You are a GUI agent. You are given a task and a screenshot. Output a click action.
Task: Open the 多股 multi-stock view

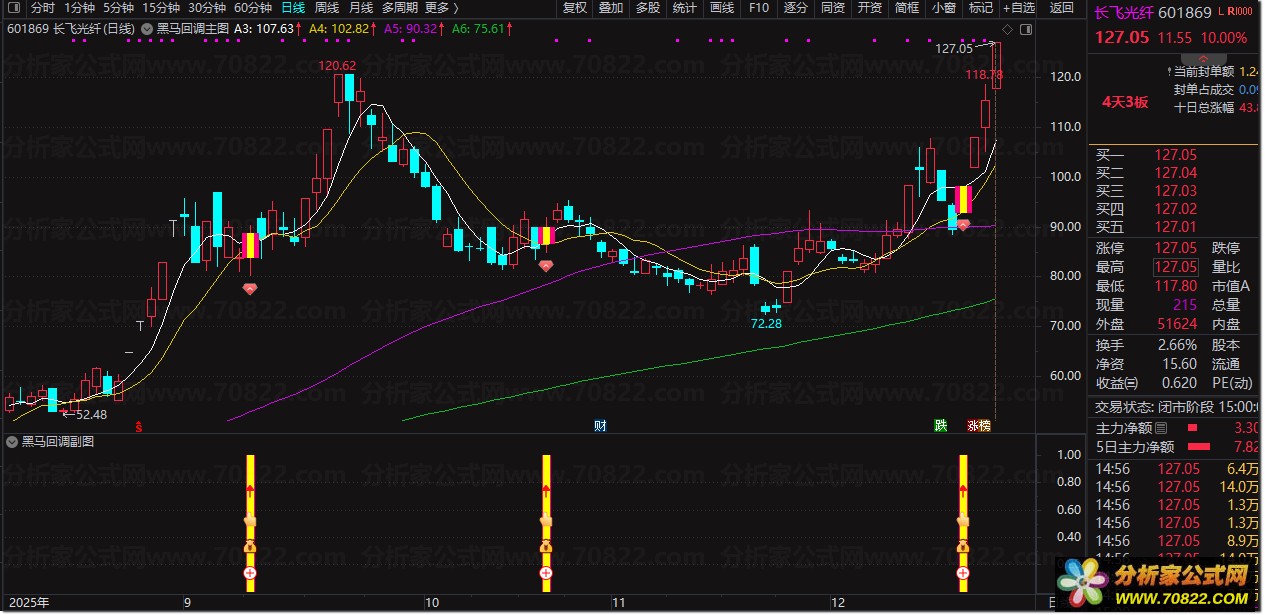pos(648,8)
